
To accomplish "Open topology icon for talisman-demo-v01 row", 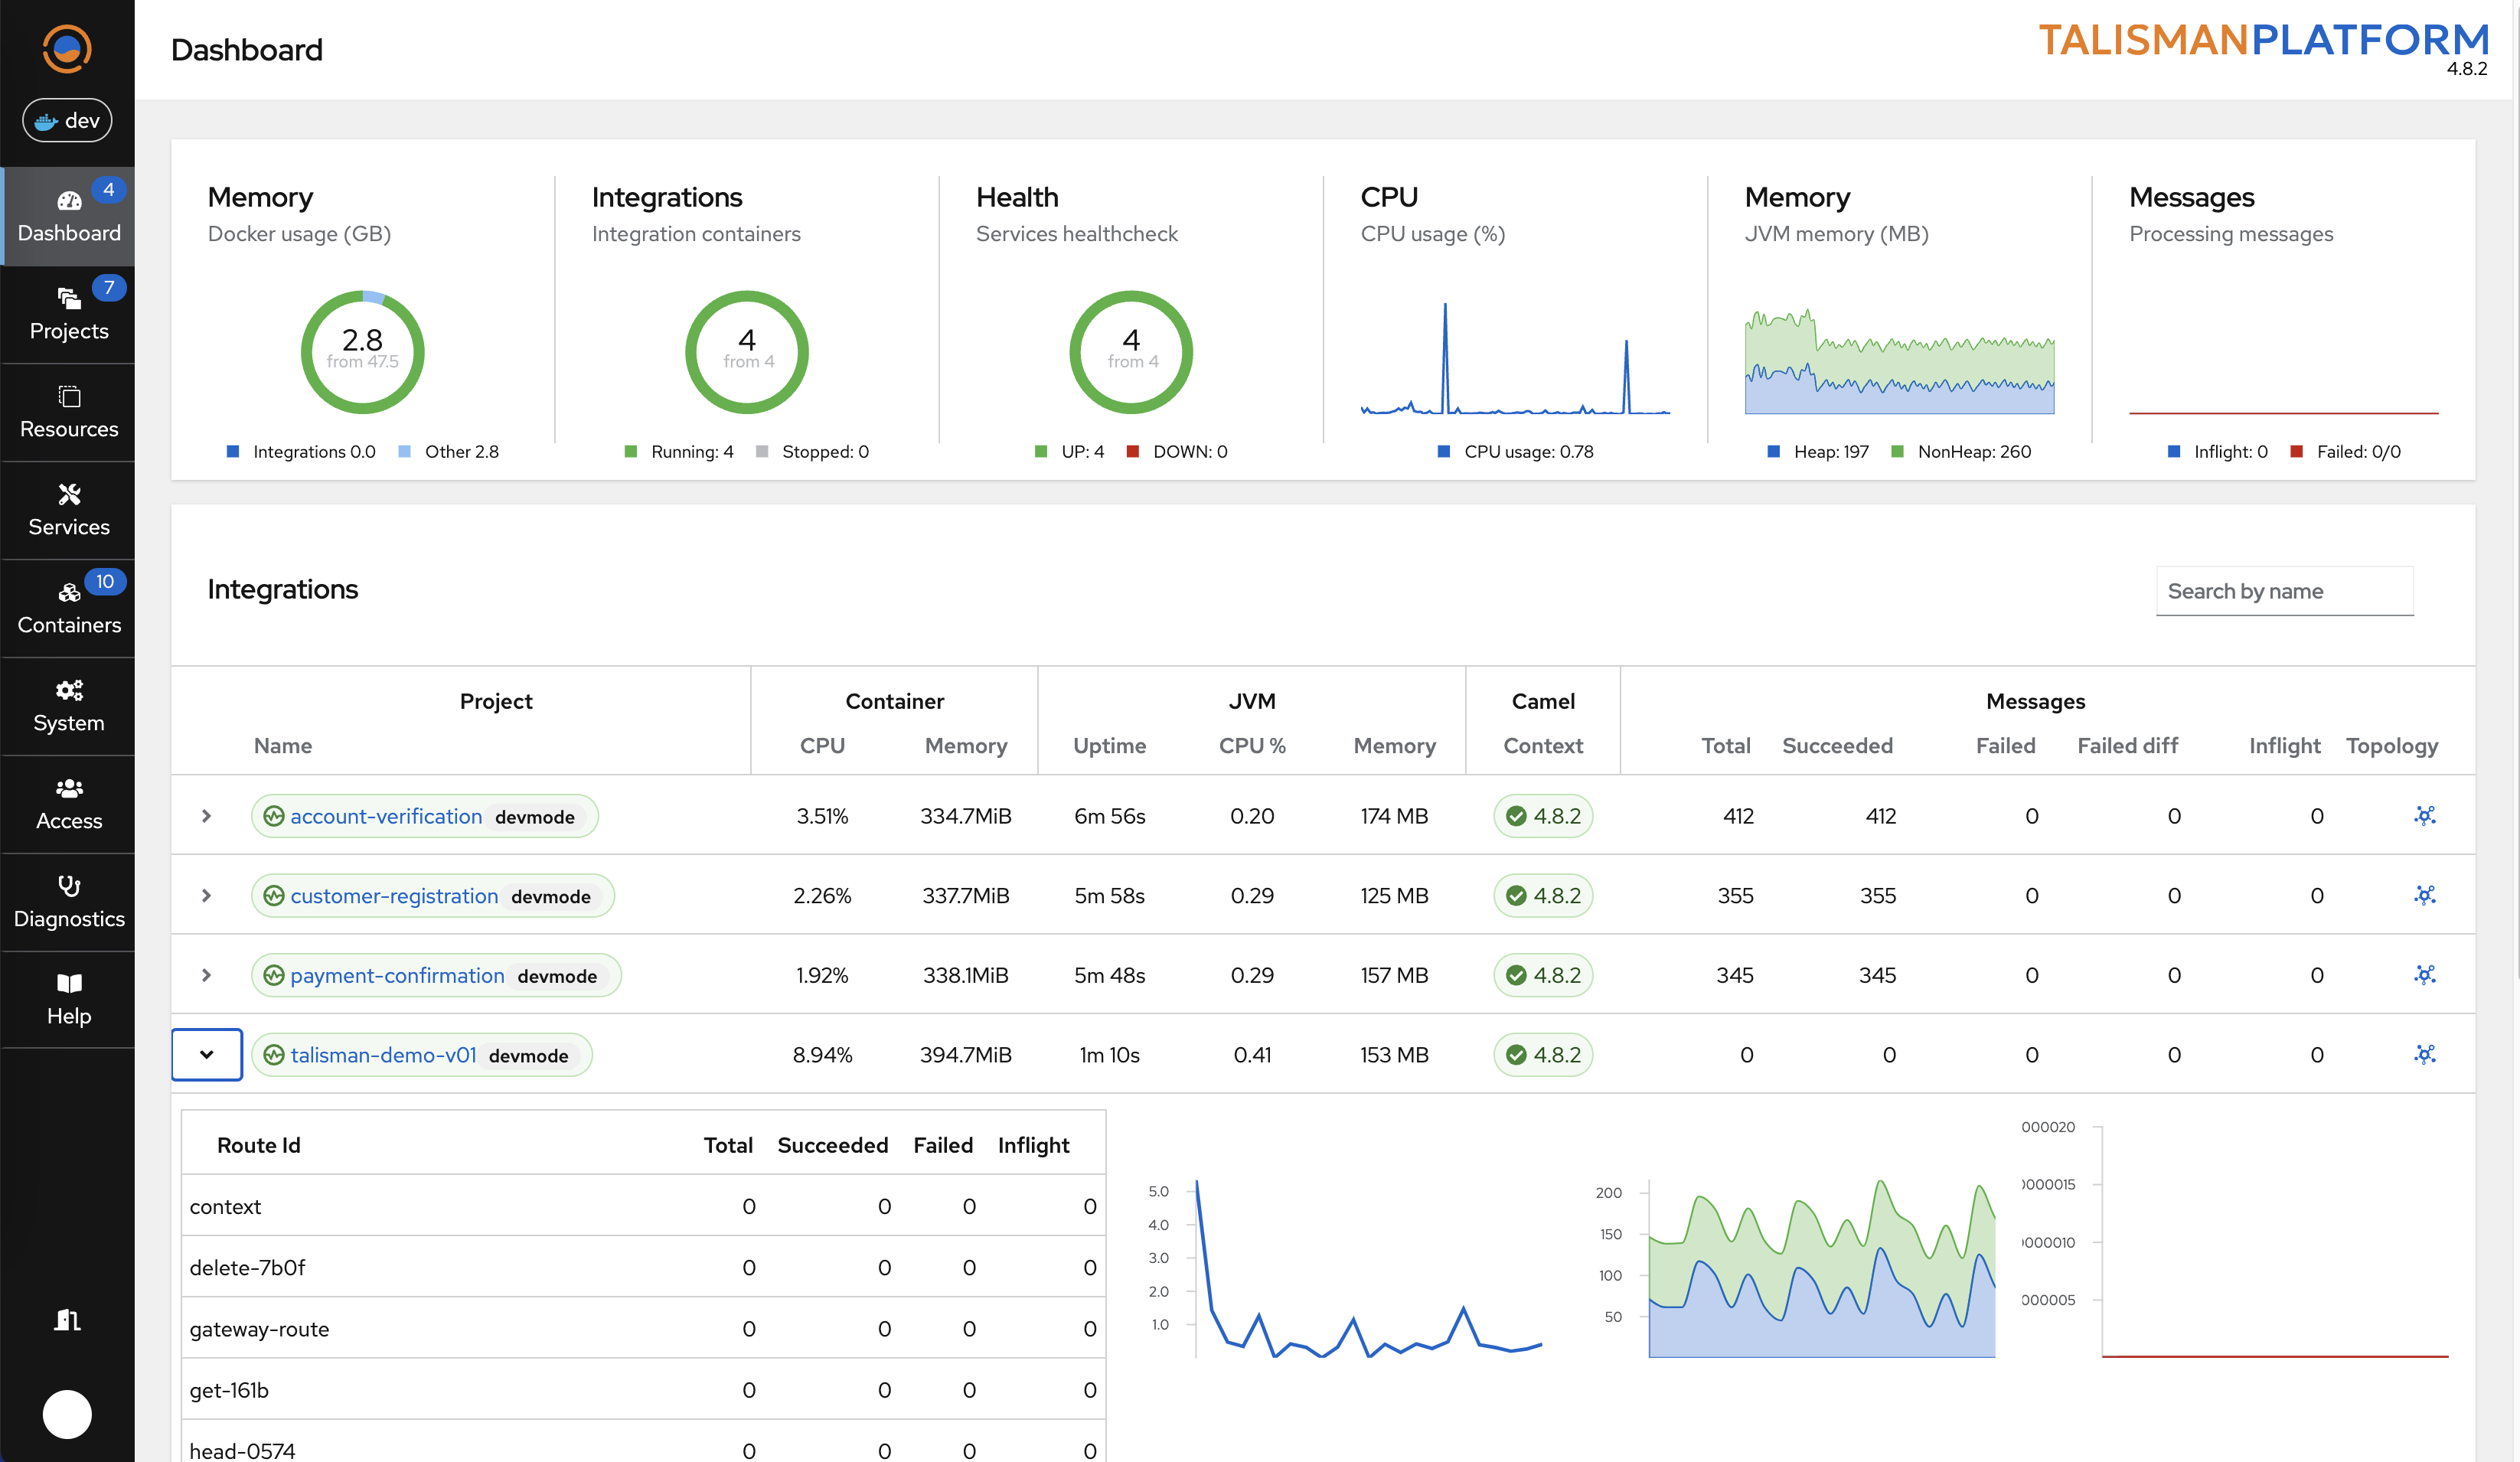I will tap(2424, 1054).
